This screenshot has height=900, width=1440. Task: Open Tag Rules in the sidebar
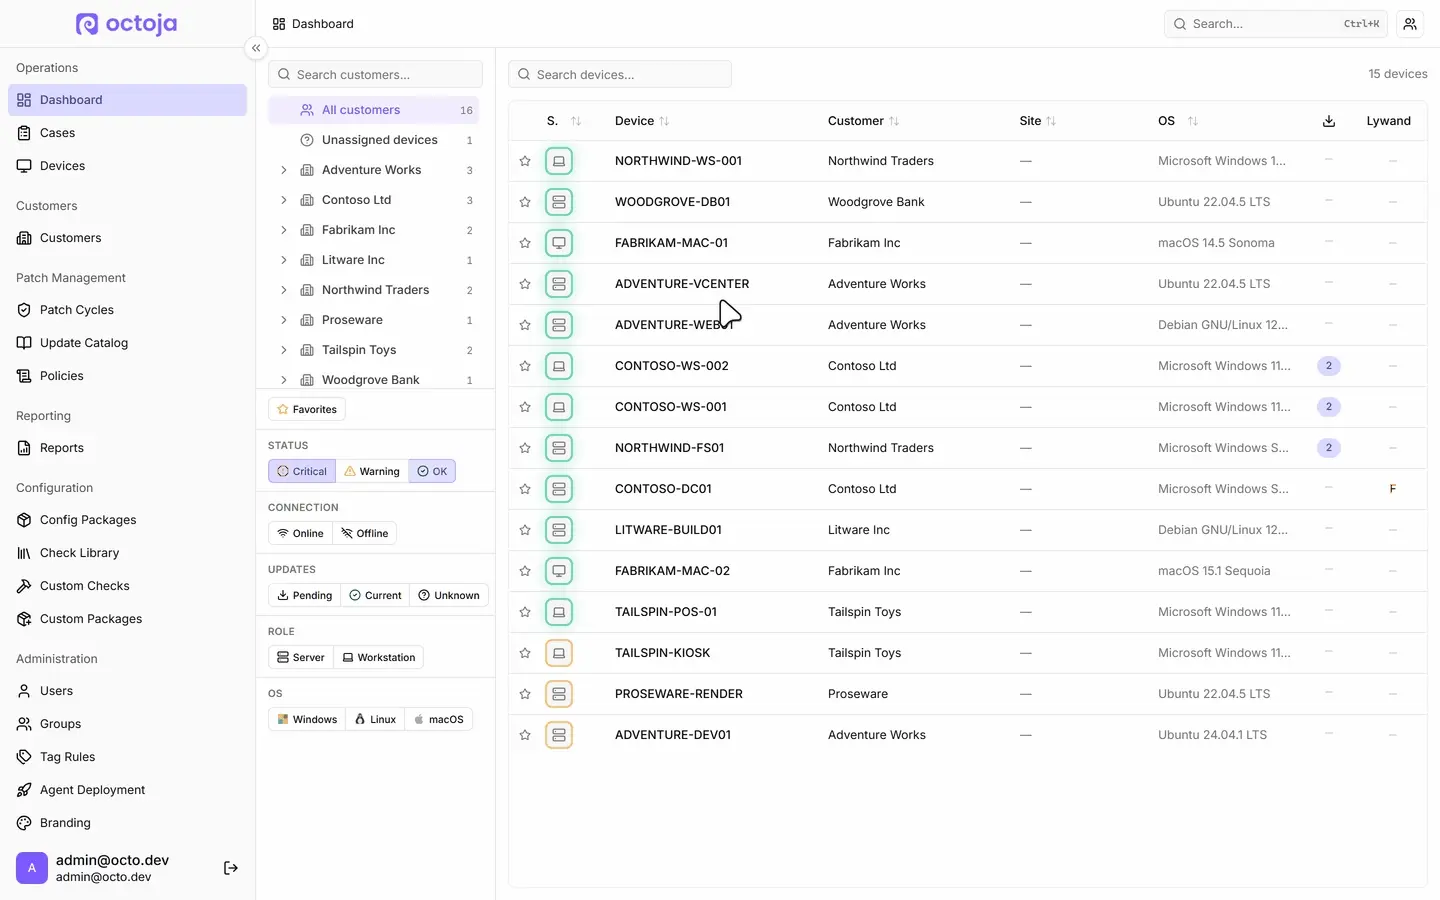pos(127,757)
